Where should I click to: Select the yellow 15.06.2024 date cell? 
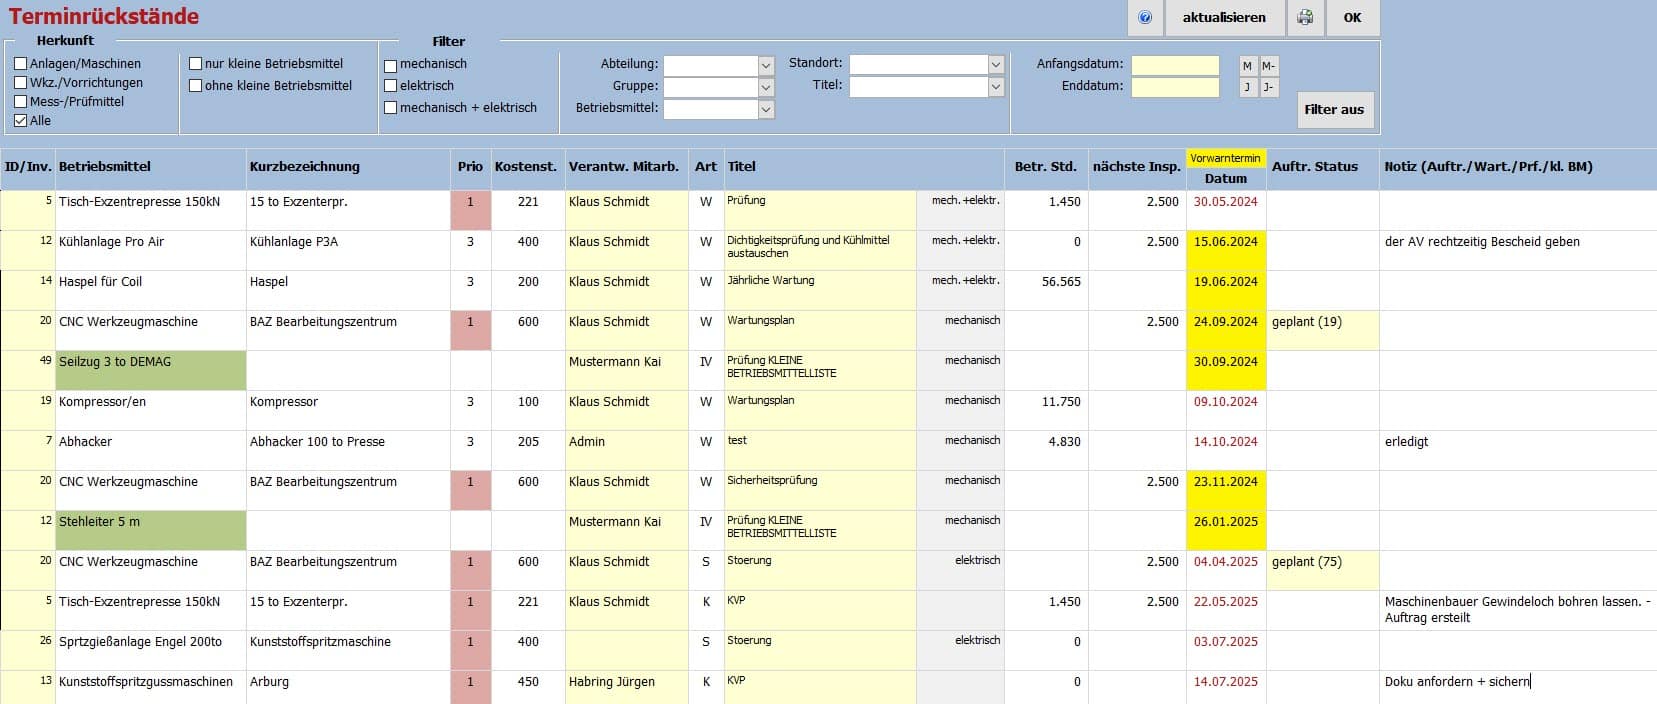(1225, 242)
